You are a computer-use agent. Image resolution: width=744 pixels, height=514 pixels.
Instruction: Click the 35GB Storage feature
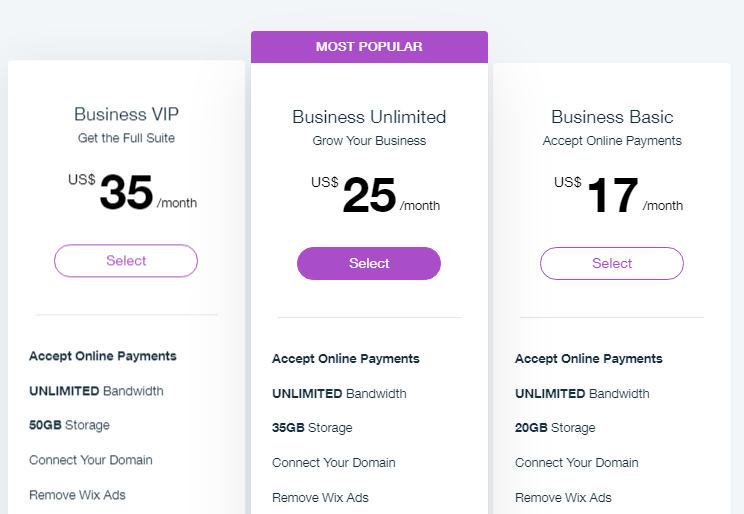[312, 428]
